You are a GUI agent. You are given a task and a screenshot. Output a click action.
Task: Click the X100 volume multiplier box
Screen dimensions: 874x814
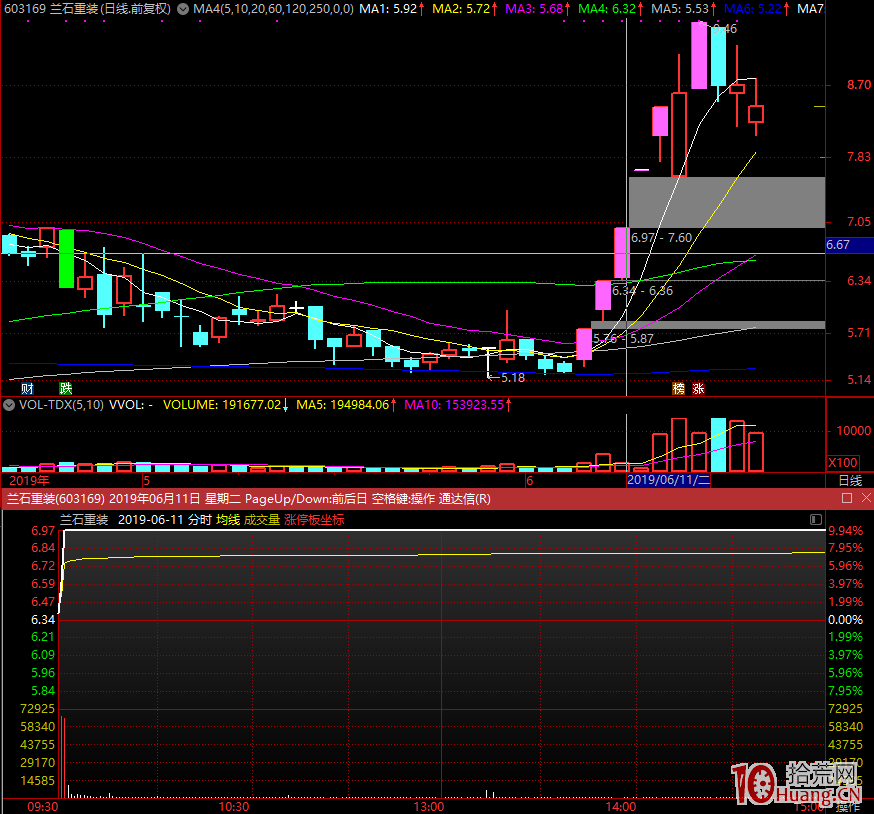[x=842, y=462]
